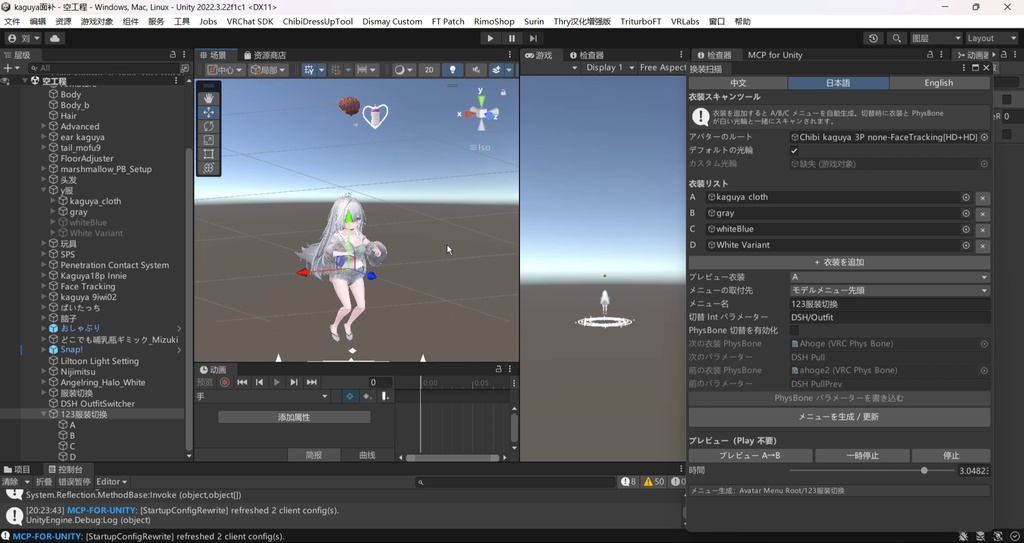Switch to the 资源商店 tab
Viewport: 1024px width, 543px height.
click(265, 55)
